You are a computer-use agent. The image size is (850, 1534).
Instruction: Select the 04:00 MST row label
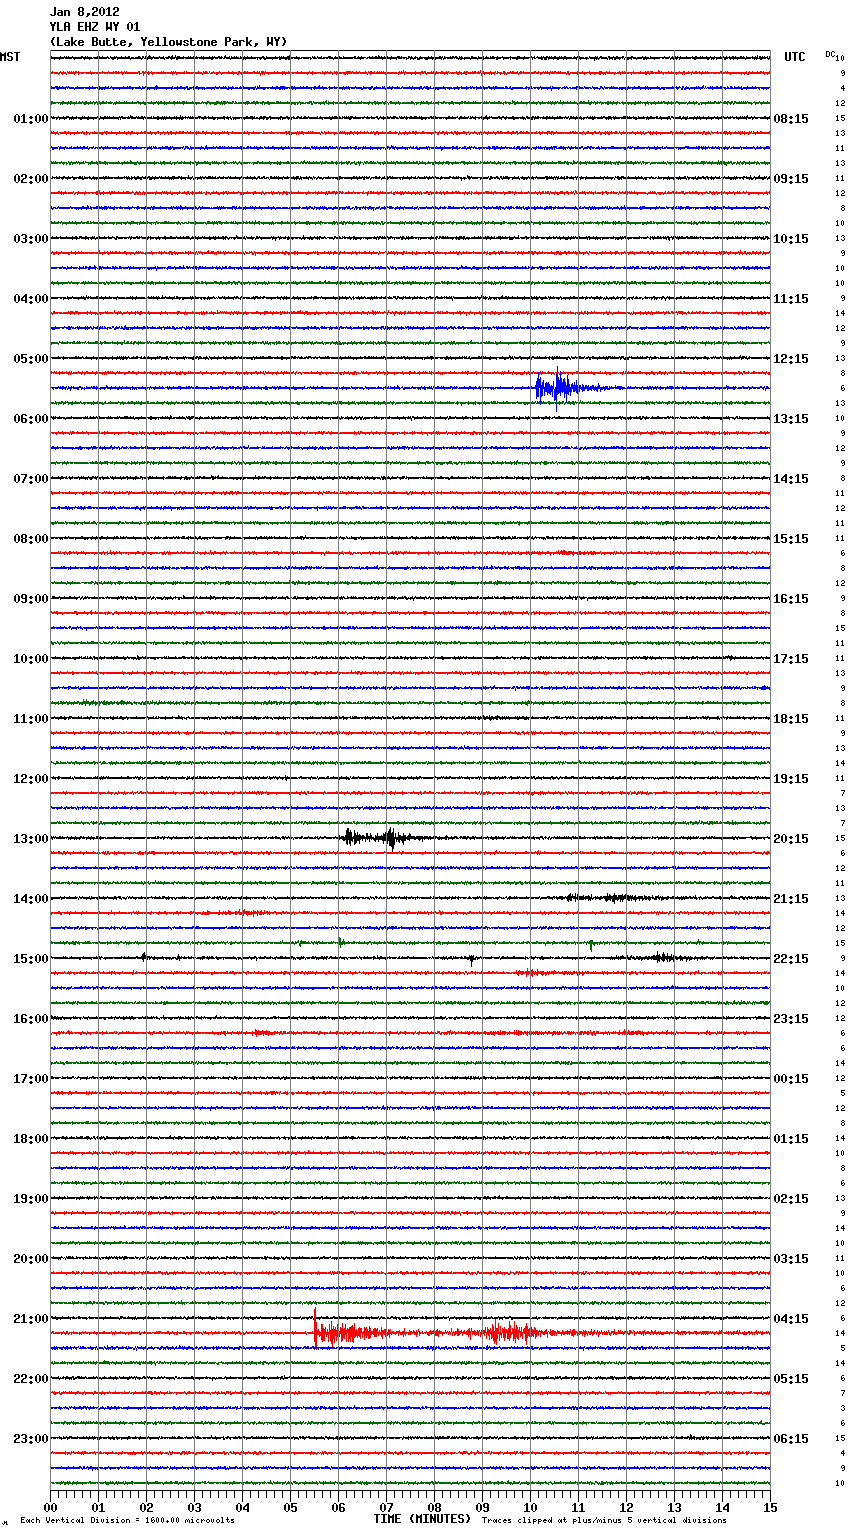point(30,299)
